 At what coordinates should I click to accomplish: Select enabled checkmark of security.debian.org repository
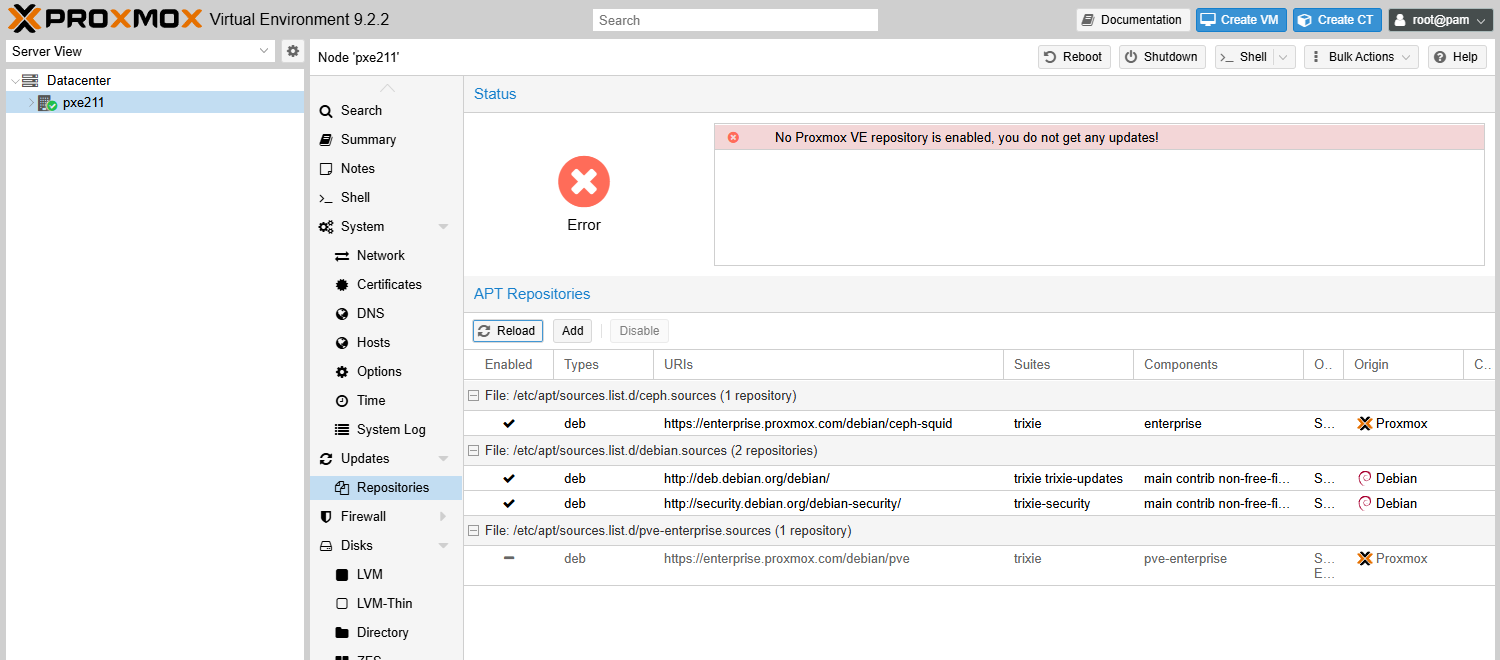coord(509,504)
